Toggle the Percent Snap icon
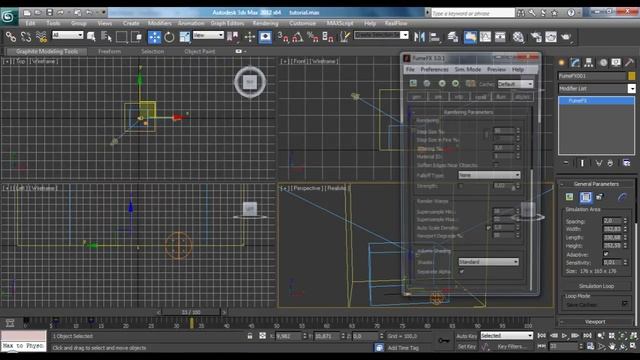Screen dimensions: 640x360 (x=313, y=37)
